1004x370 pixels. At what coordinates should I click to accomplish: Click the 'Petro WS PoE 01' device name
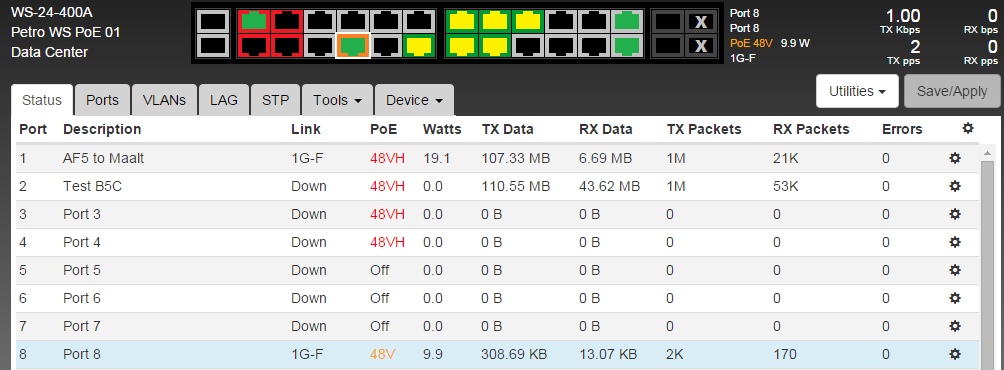[x=65, y=33]
